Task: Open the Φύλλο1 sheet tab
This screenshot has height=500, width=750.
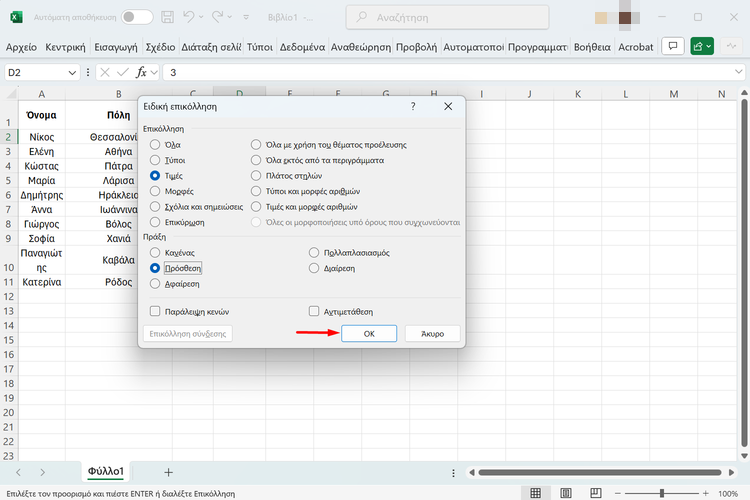Action: 106,471
